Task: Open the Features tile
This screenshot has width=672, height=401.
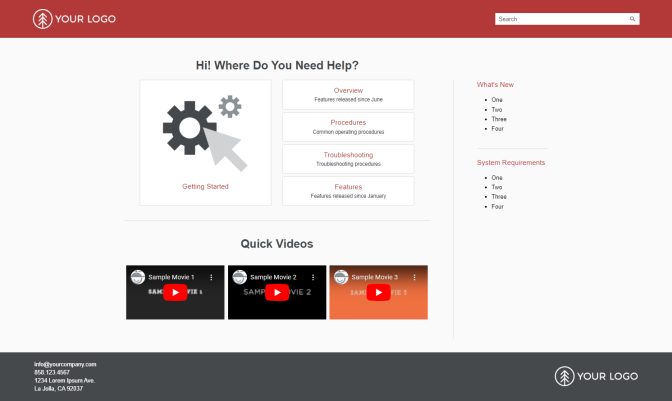Action: (x=348, y=190)
